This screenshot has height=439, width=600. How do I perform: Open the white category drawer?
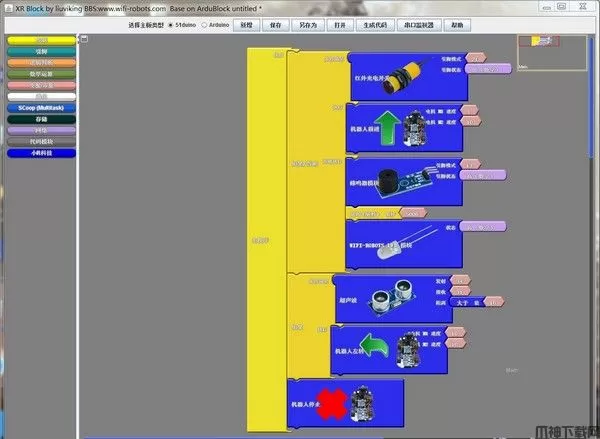click(x=41, y=96)
